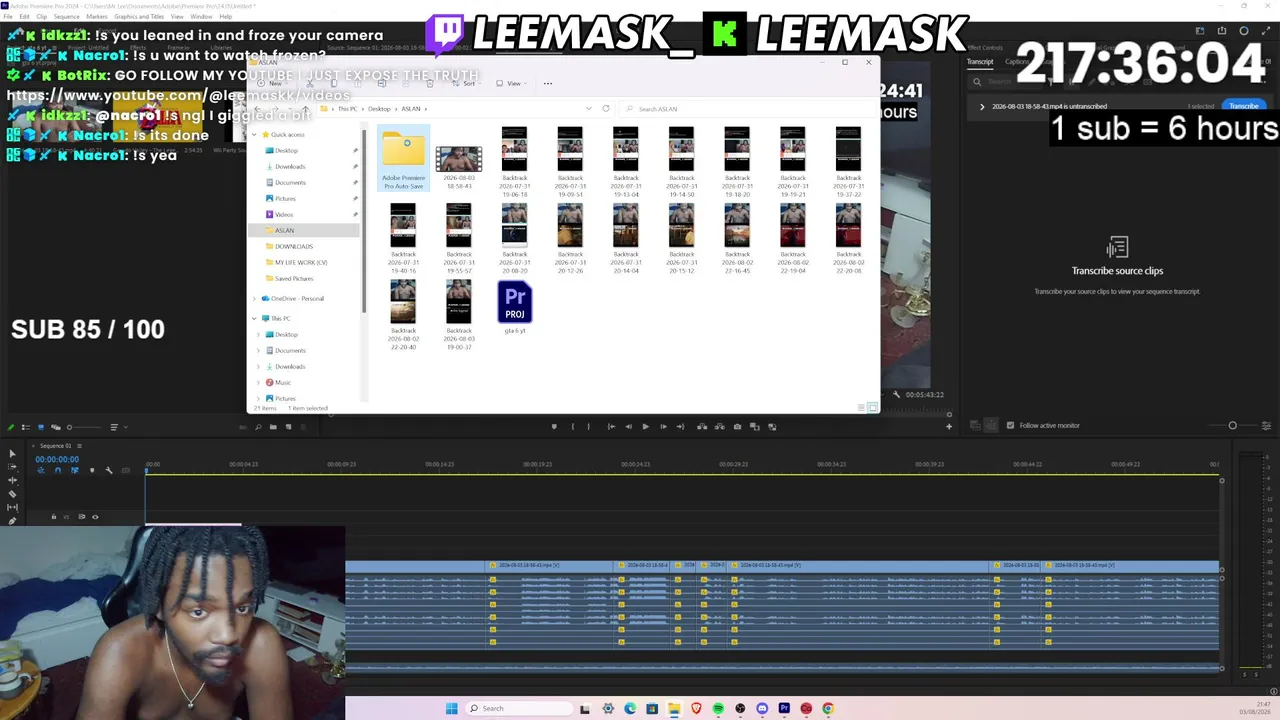Select the Slip tool
This screenshot has height=720, width=1280.
tap(12, 507)
